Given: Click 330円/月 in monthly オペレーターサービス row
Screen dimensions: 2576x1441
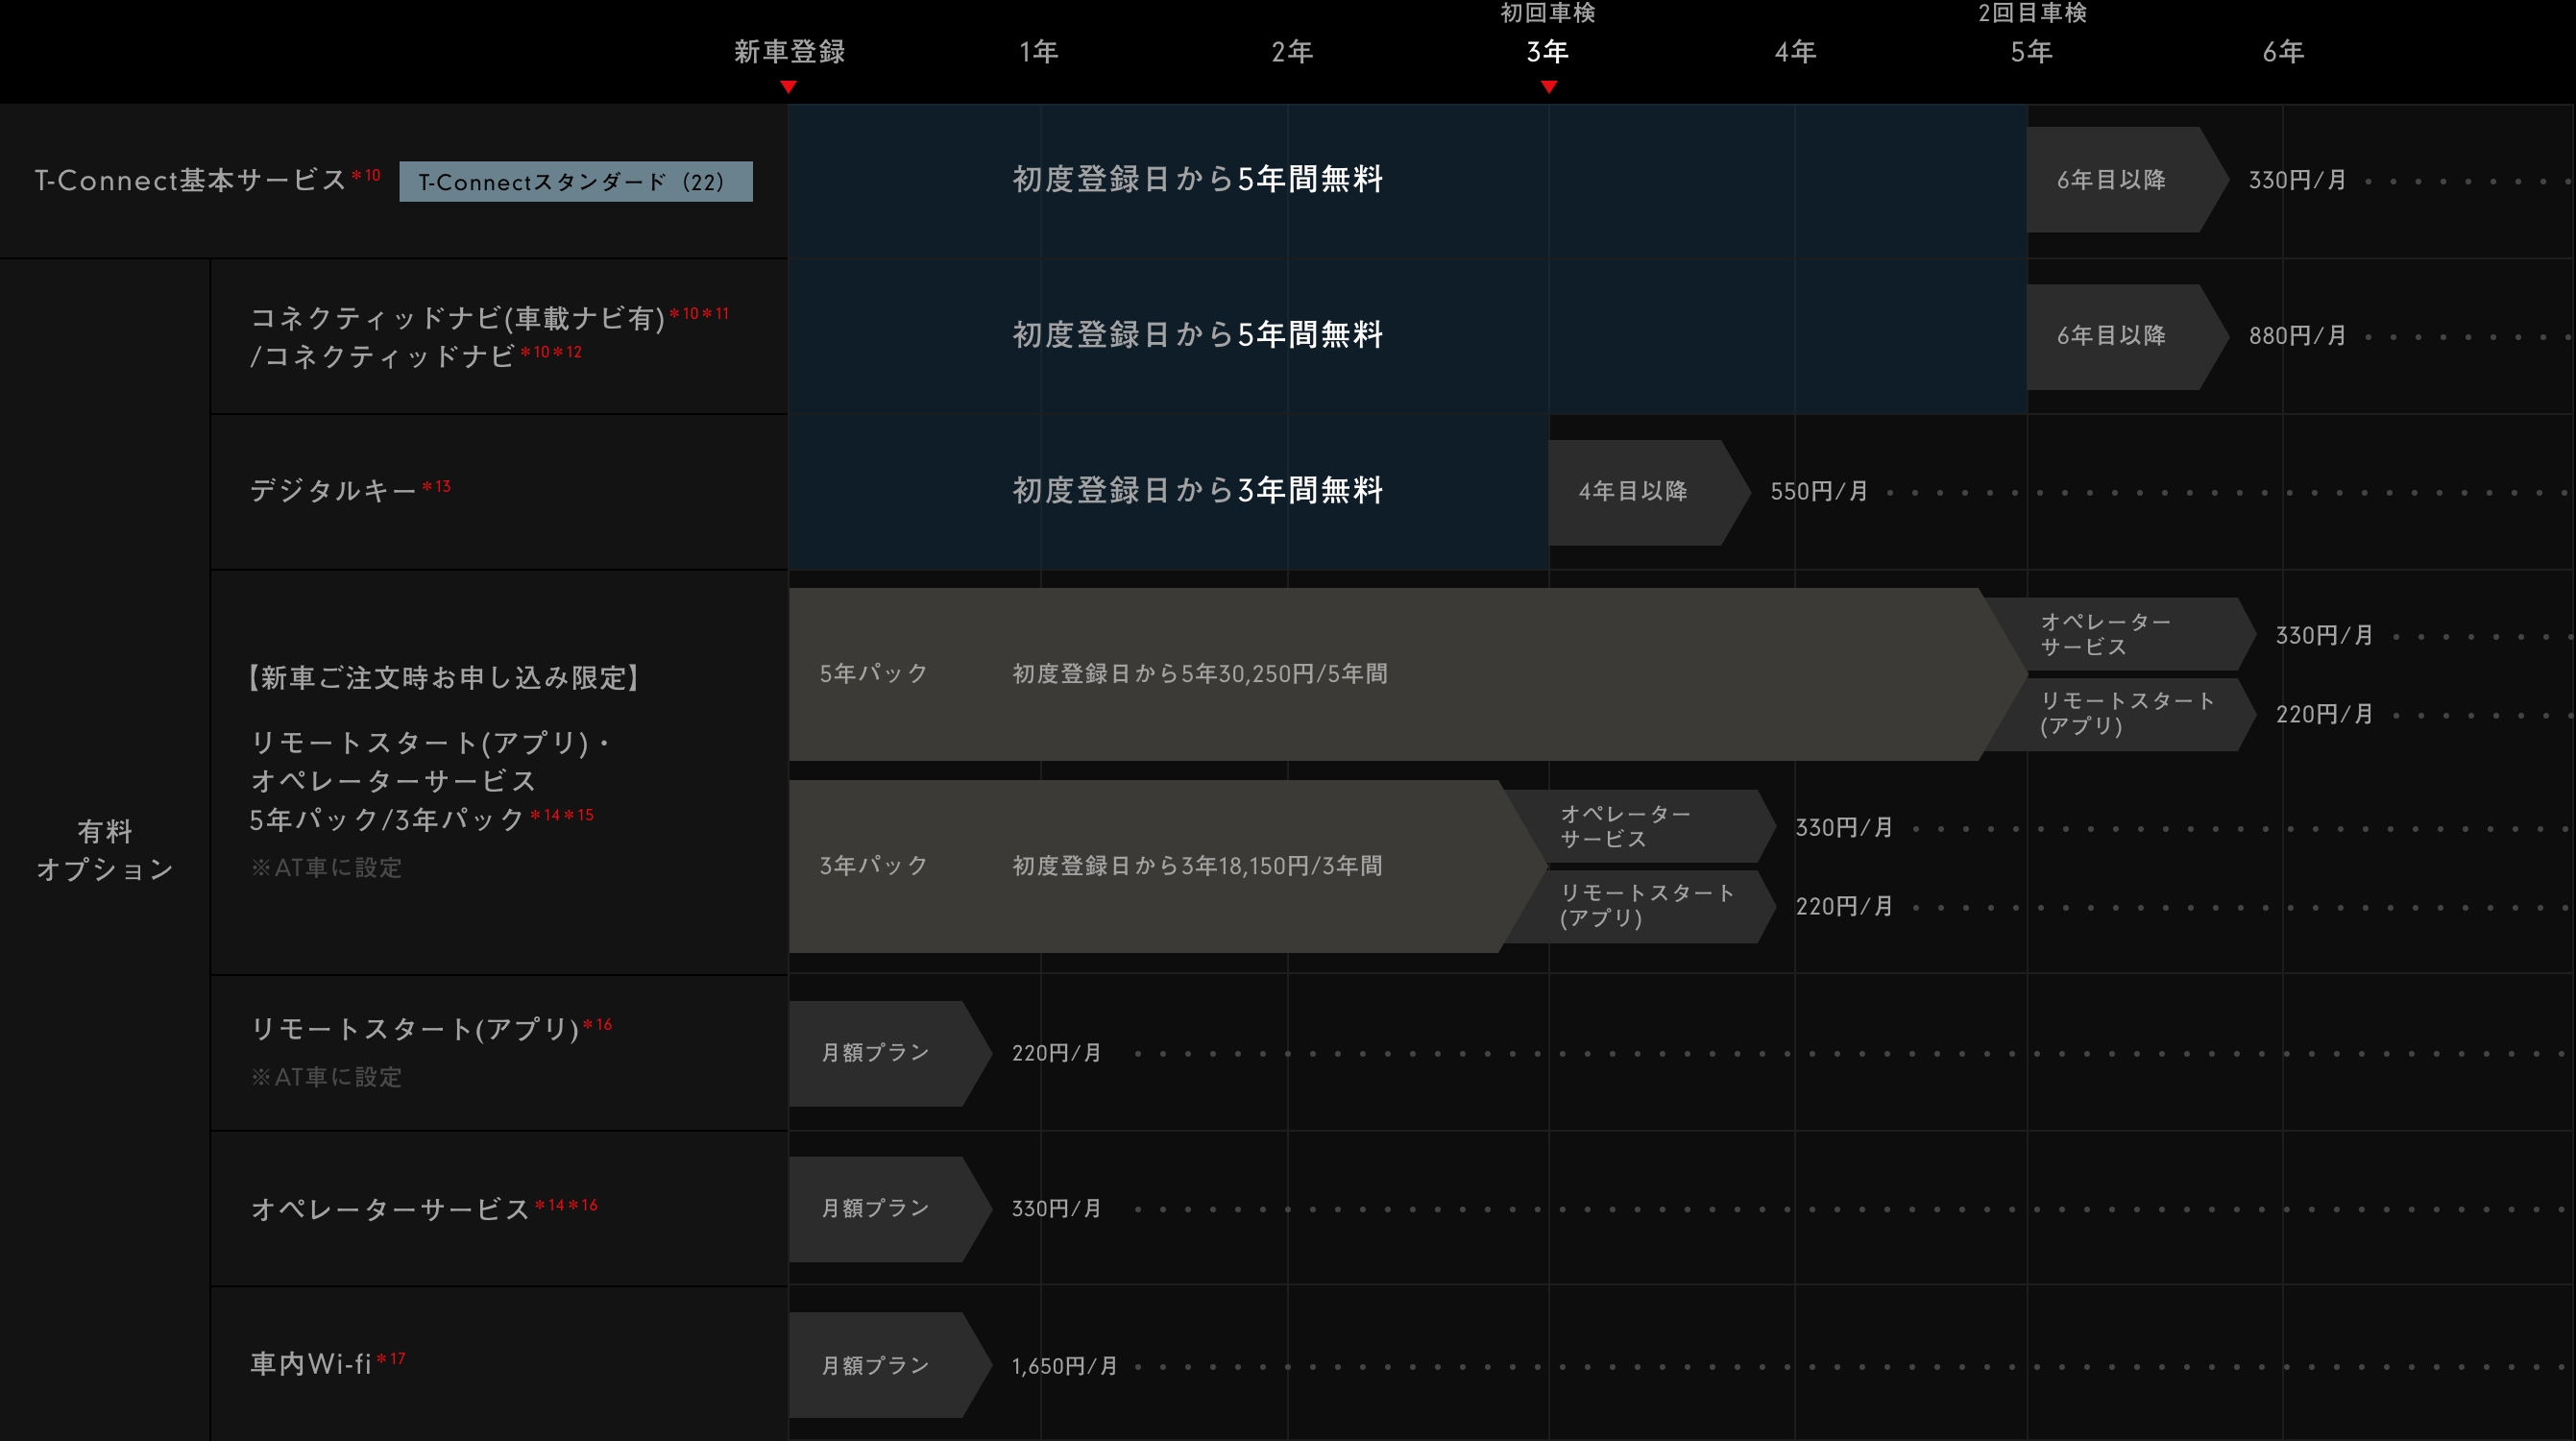Looking at the screenshot, I should pyautogui.click(x=1056, y=1209).
